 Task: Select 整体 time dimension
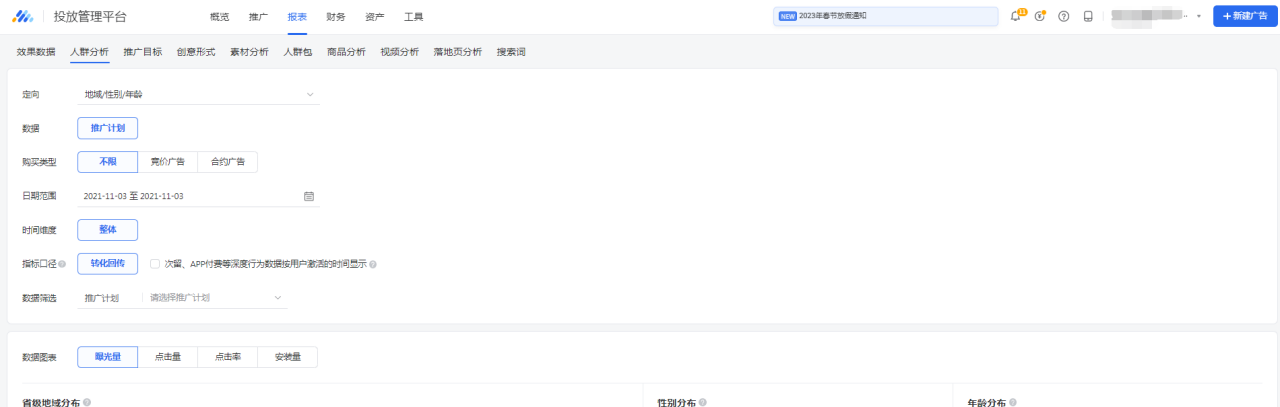[x=107, y=230]
